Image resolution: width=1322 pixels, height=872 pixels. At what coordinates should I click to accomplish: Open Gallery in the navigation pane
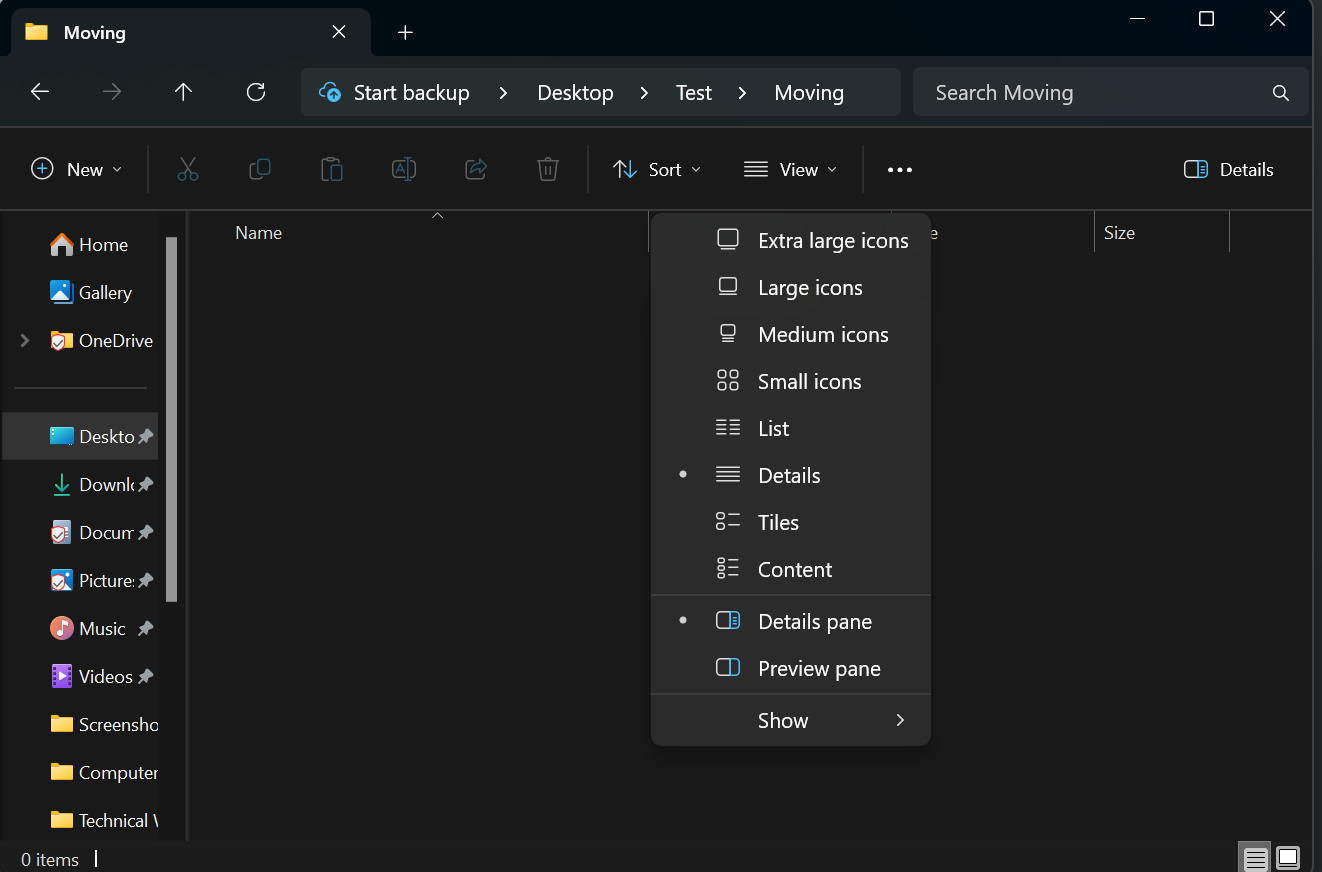pyautogui.click(x=91, y=293)
